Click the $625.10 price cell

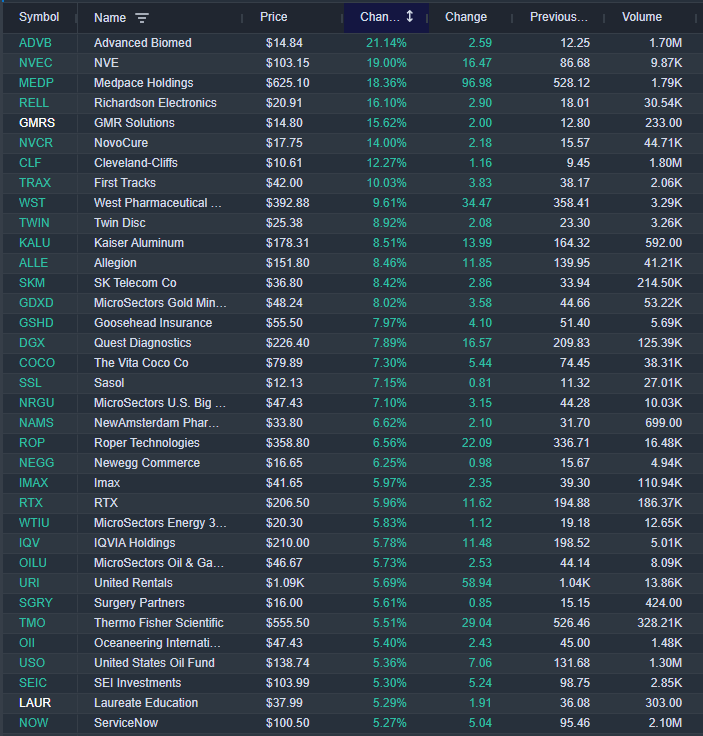[288, 83]
